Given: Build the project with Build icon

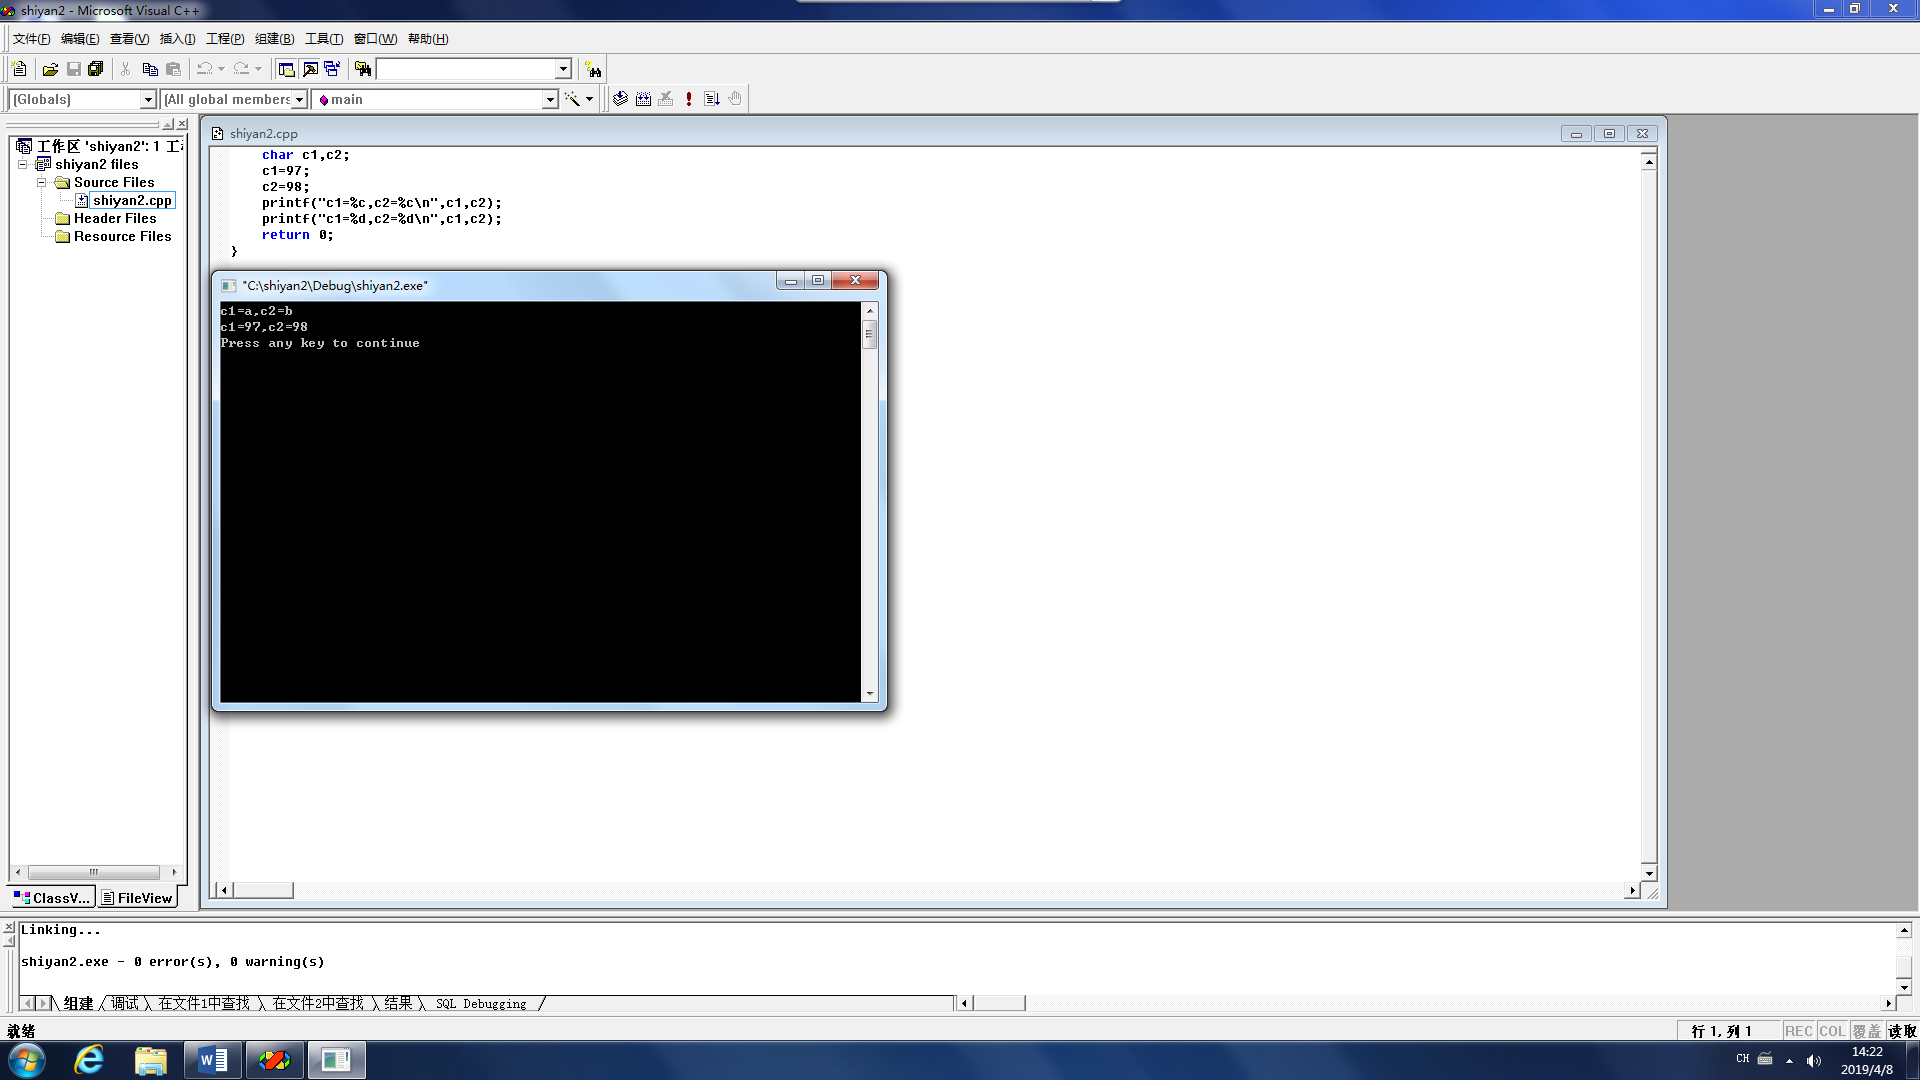Looking at the screenshot, I should point(643,99).
